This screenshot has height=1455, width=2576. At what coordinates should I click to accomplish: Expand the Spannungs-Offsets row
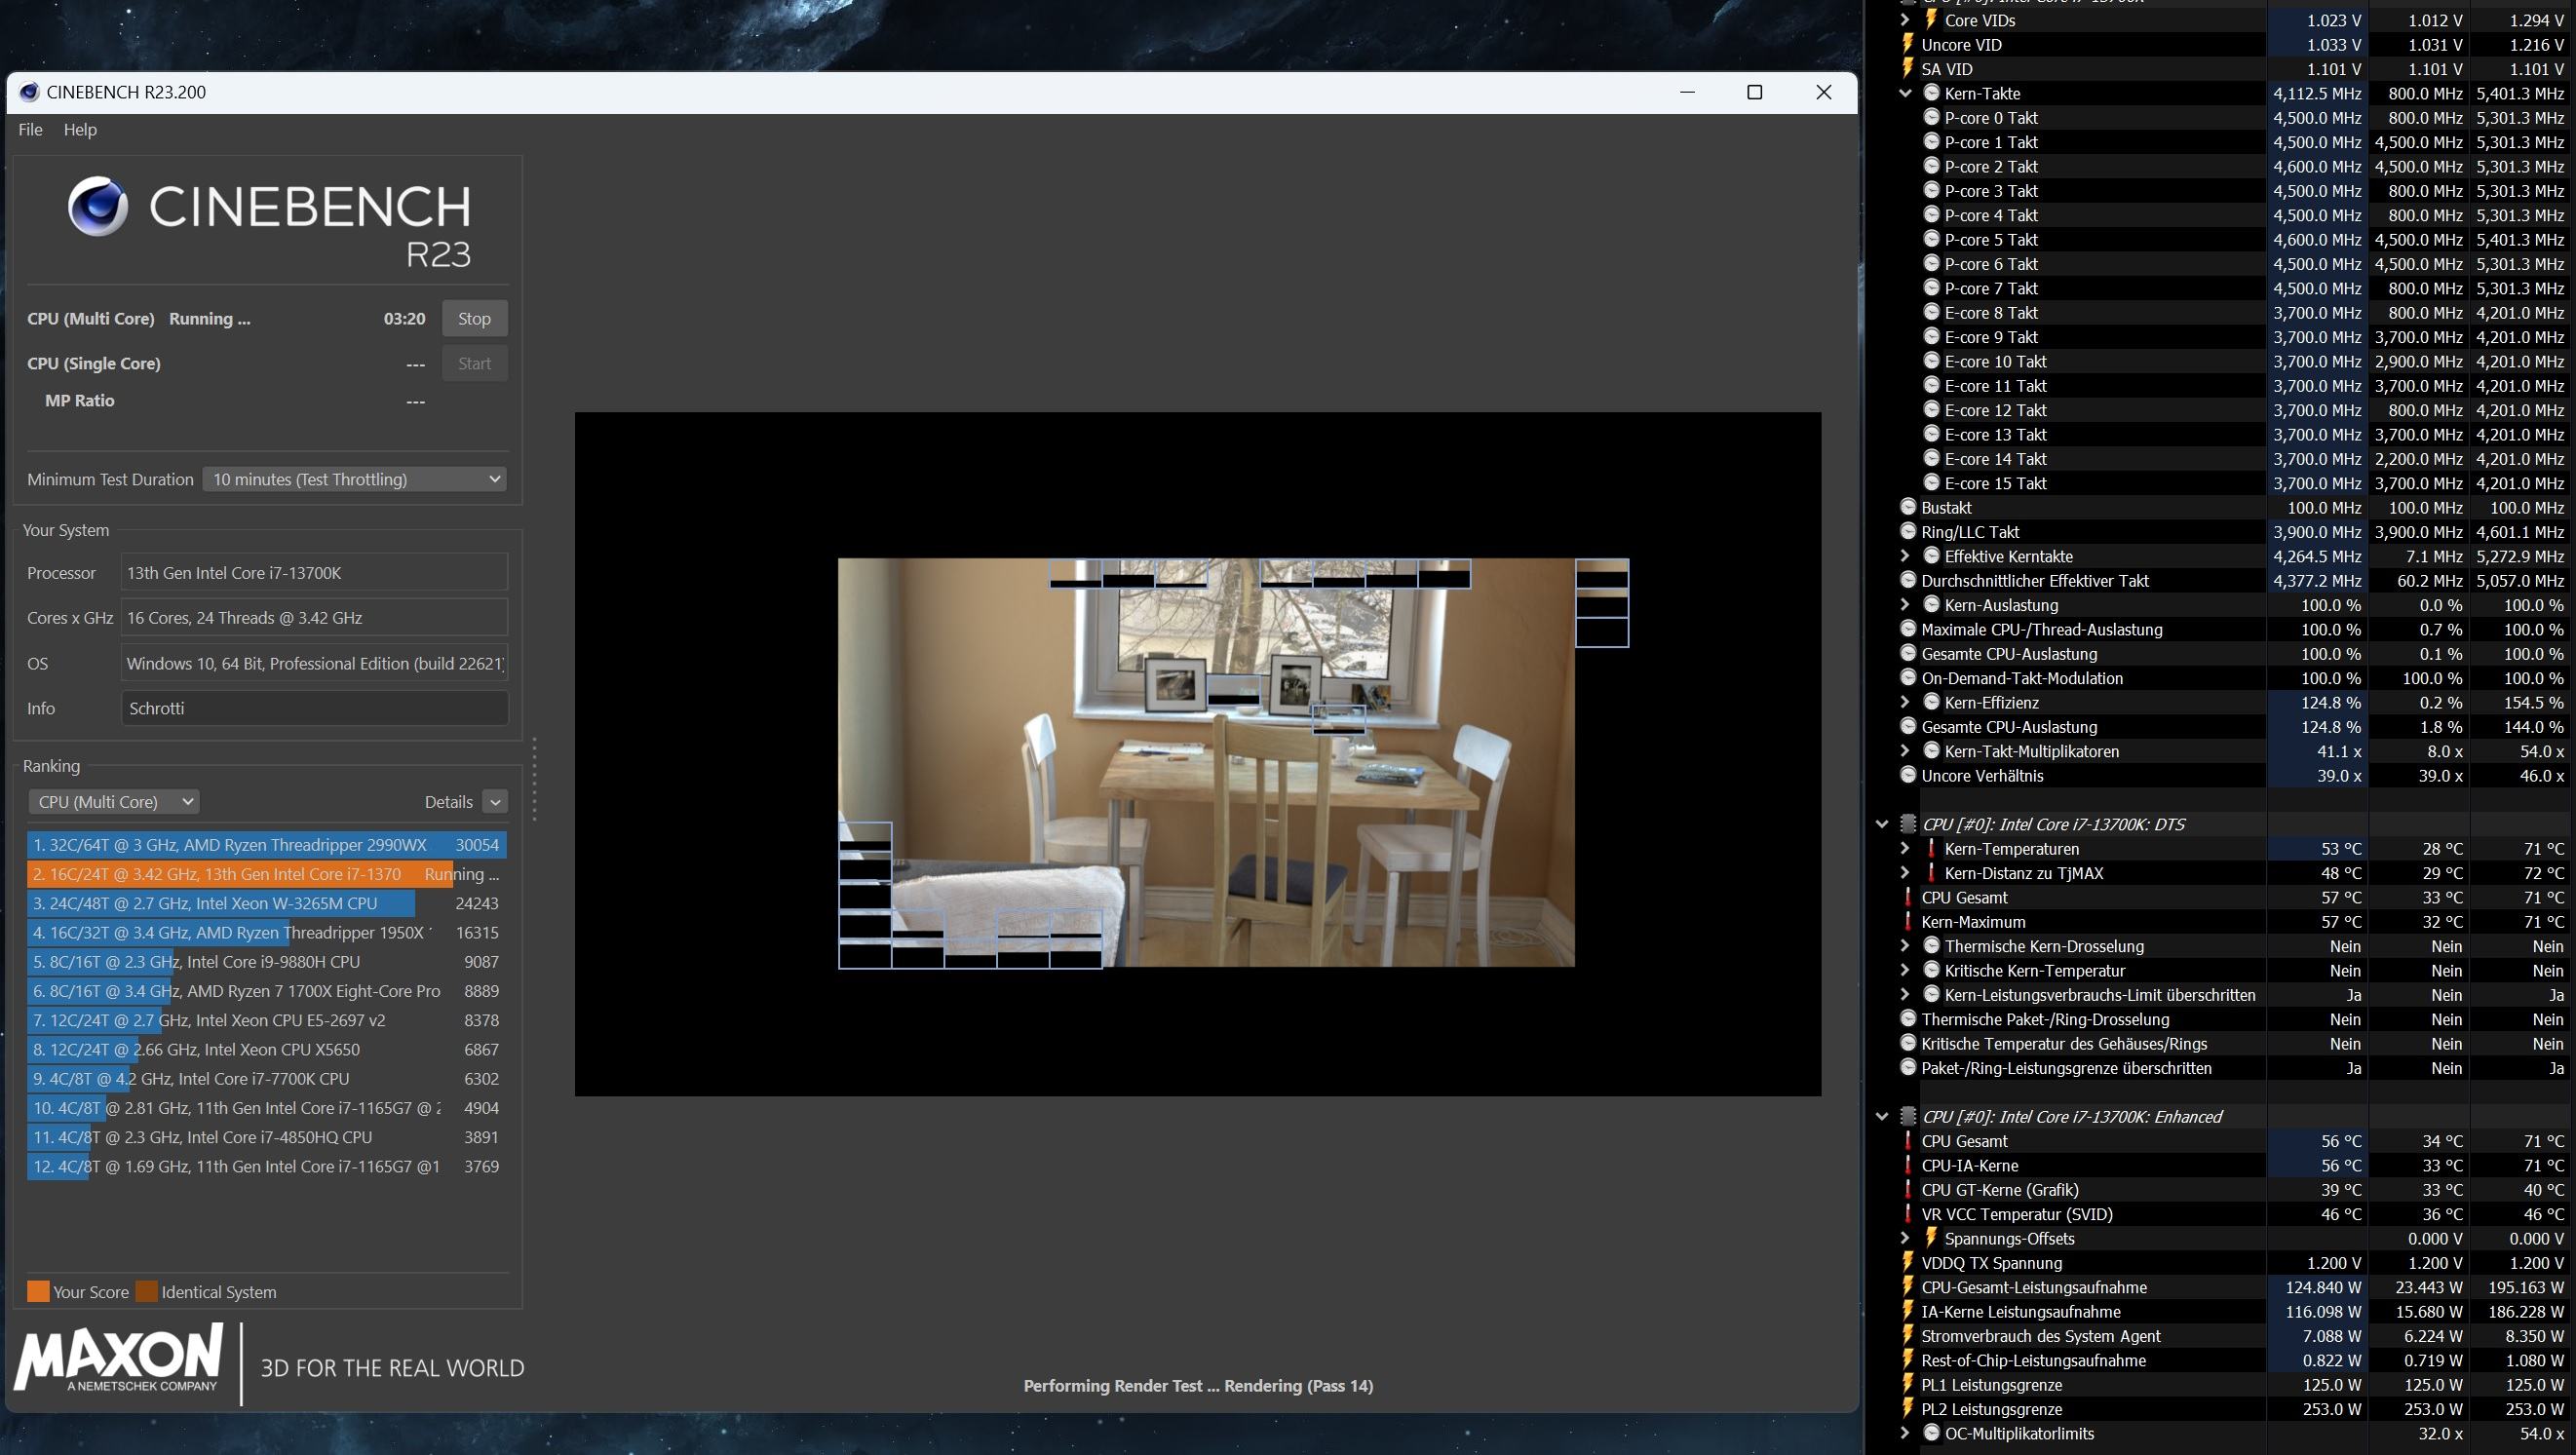1904,1238
